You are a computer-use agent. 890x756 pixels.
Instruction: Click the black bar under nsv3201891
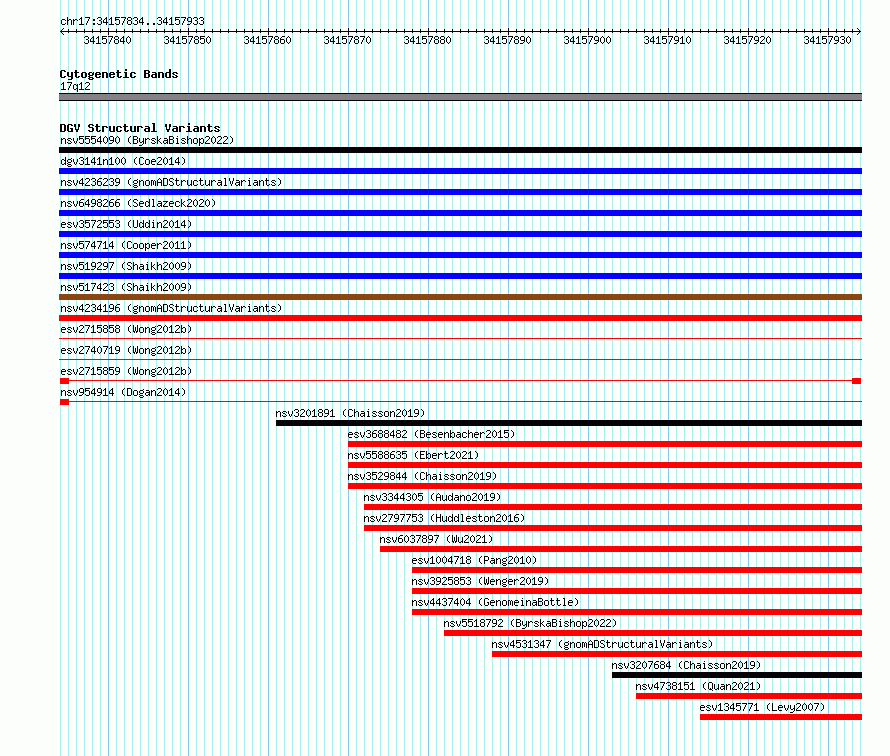point(569,423)
